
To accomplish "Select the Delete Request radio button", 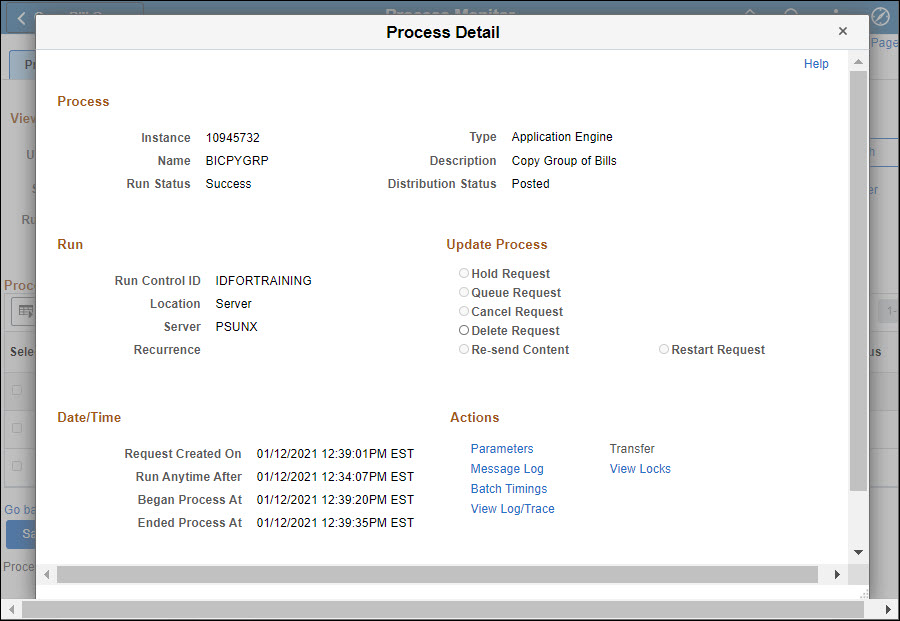I will pyautogui.click(x=464, y=330).
